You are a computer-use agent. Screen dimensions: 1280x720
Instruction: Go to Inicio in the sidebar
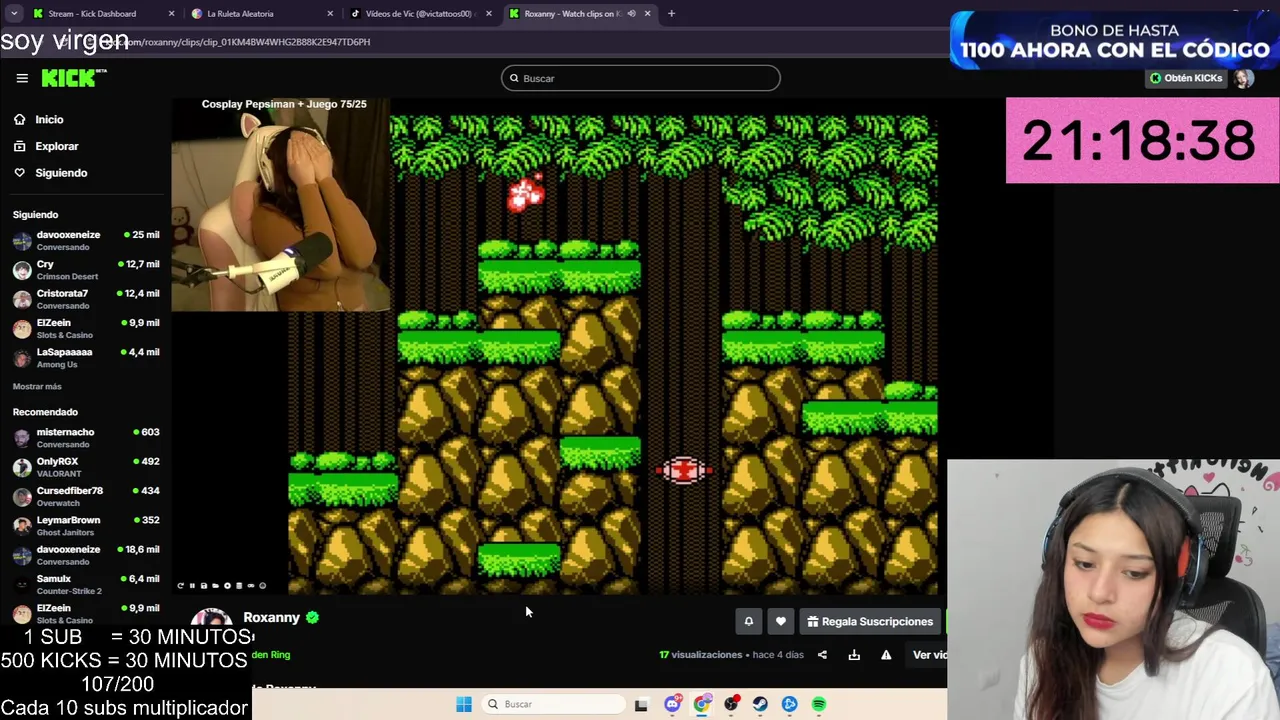49,119
